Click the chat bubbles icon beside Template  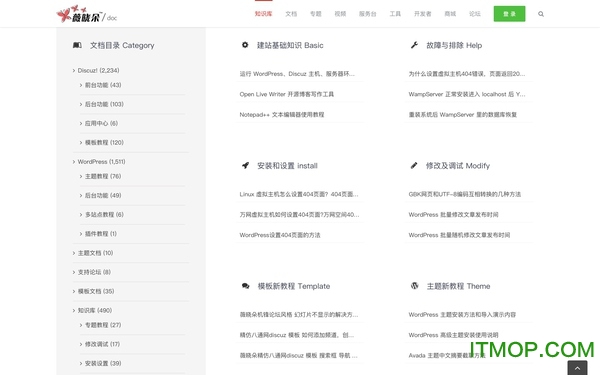(246, 286)
